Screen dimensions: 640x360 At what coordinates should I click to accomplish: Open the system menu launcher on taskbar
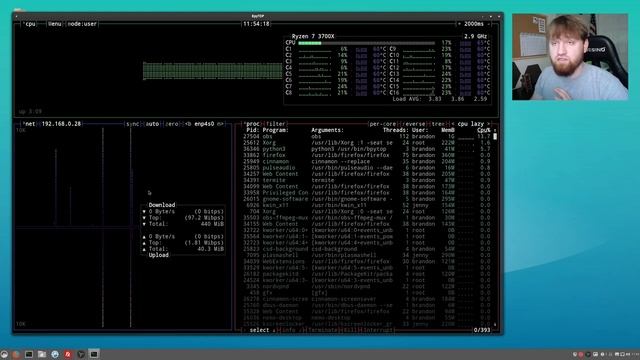click(x=4, y=354)
